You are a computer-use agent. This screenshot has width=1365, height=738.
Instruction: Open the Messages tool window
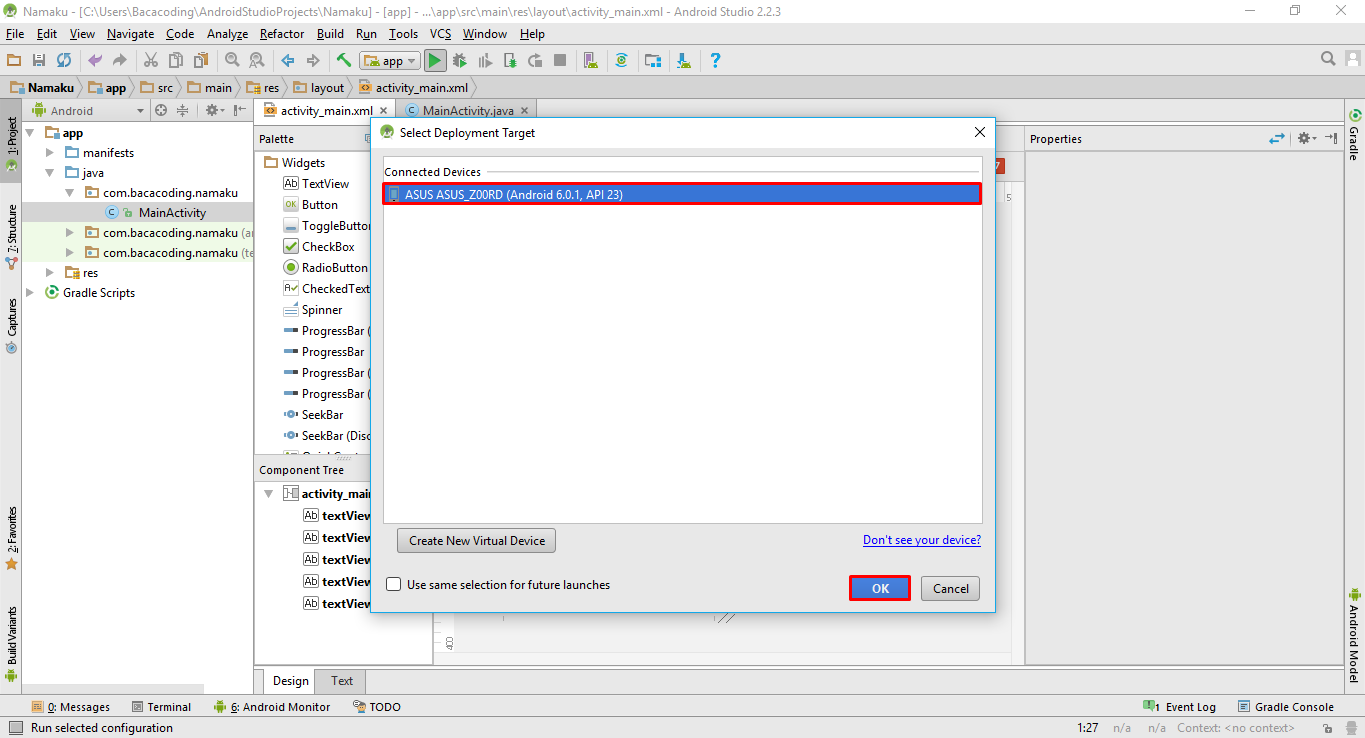click(x=71, y=707)
